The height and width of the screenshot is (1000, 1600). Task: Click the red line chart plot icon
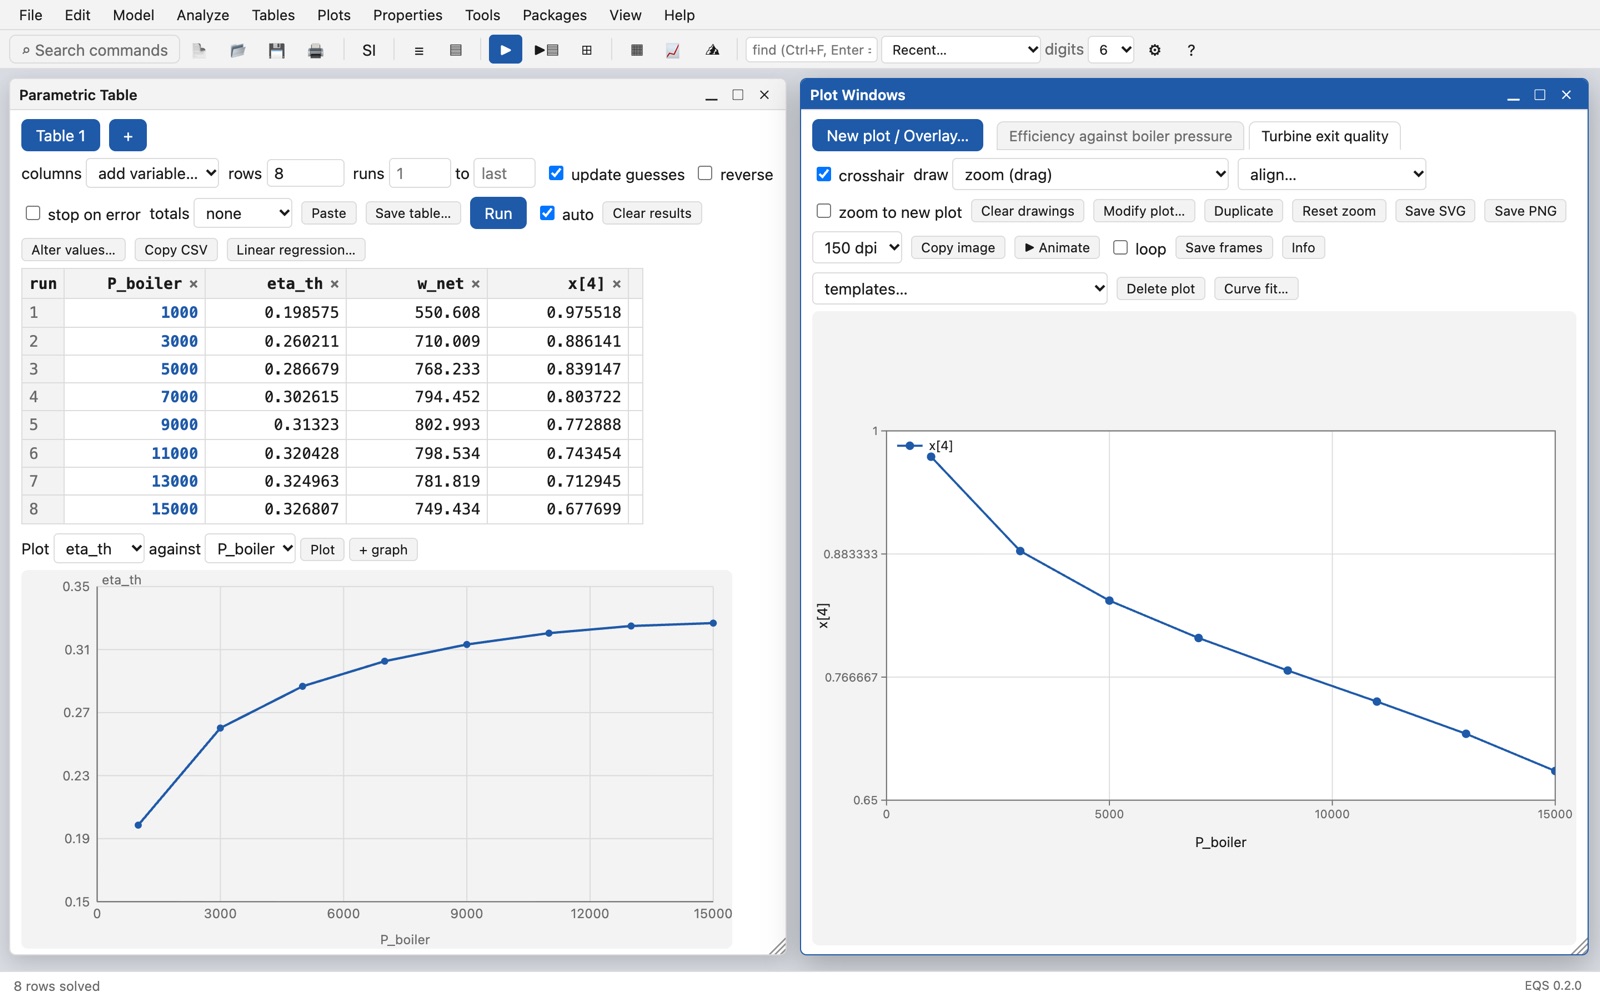click(673, 50)
